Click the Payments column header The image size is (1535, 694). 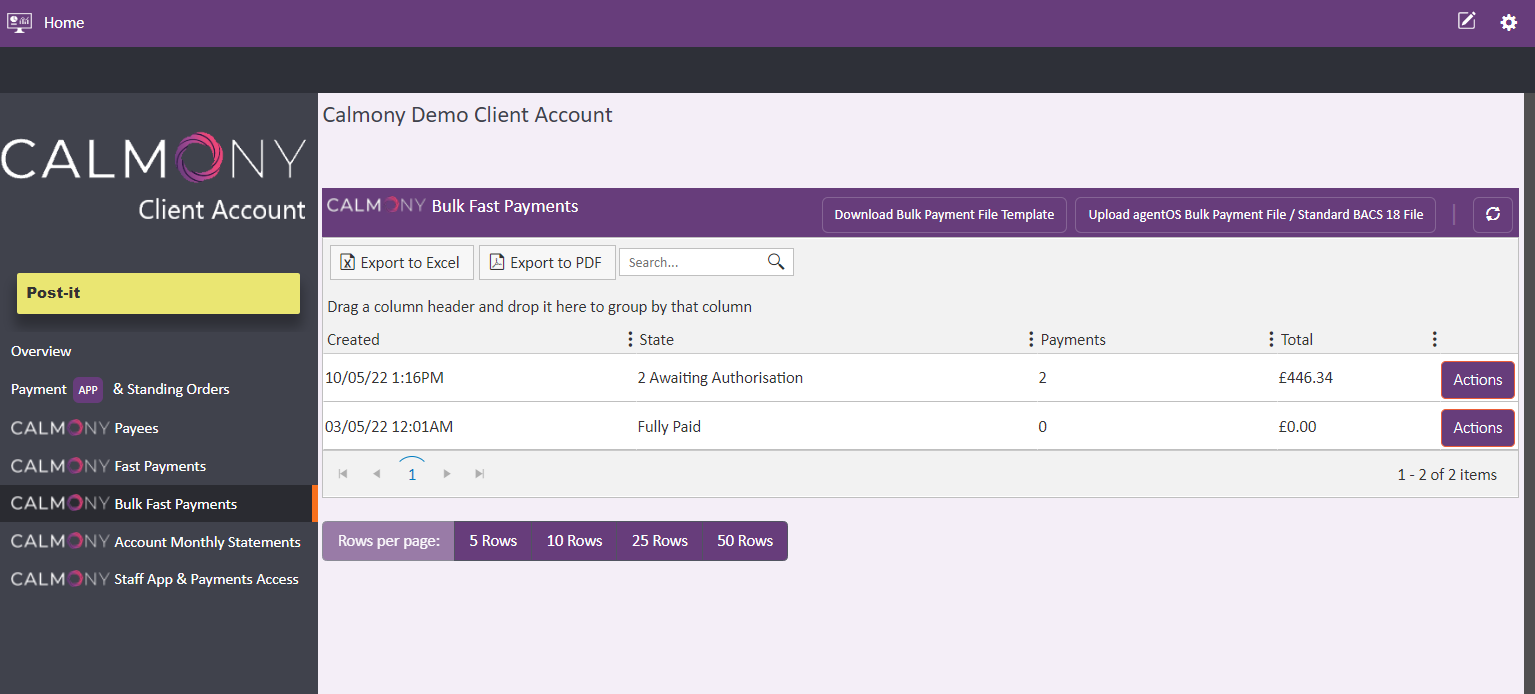click(1073, 339)
